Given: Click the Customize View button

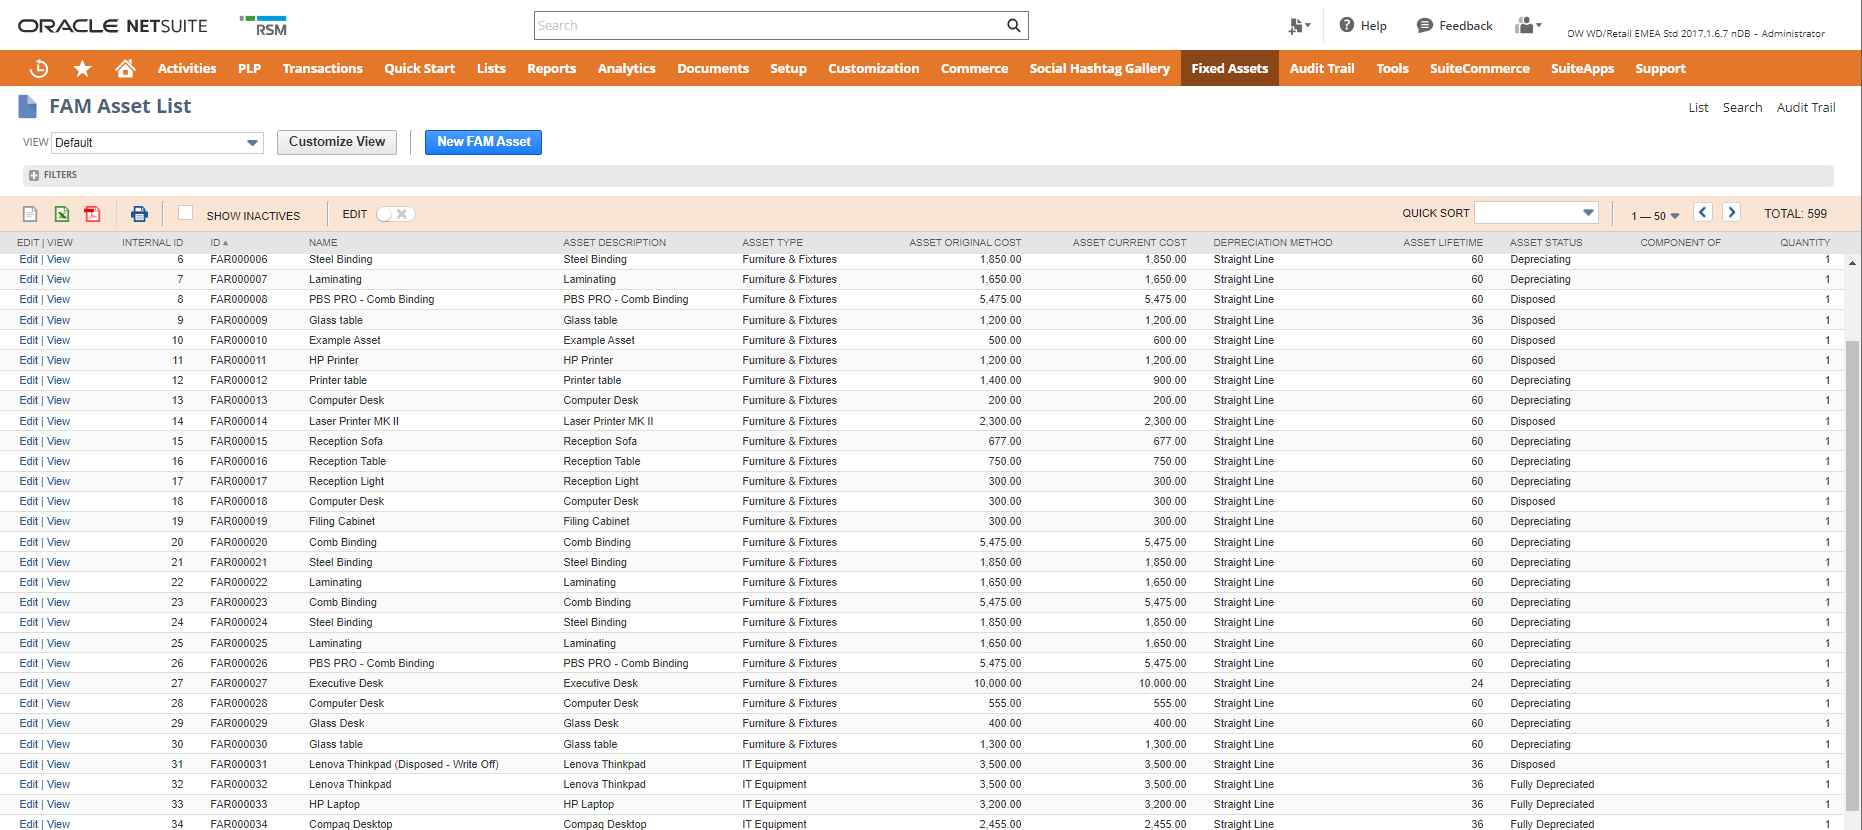Looking at the screenshot, I should click(336, 142).
